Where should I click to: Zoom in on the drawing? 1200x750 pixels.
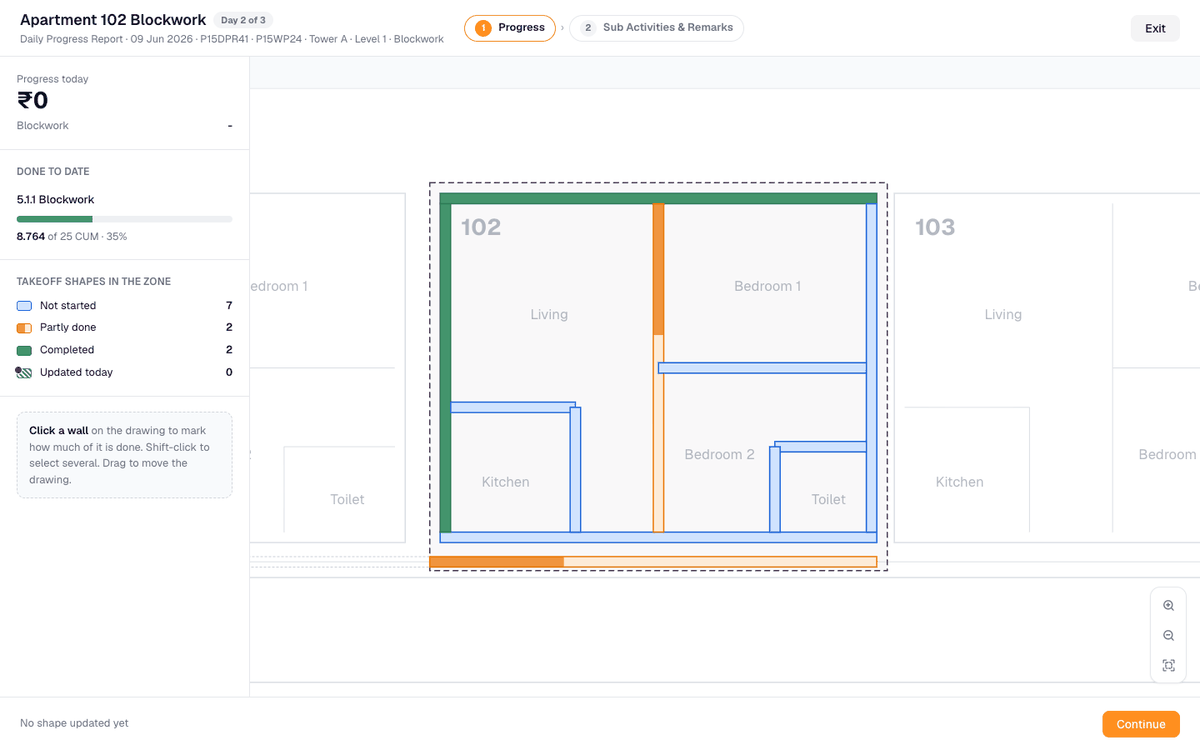coord(1168,606)
